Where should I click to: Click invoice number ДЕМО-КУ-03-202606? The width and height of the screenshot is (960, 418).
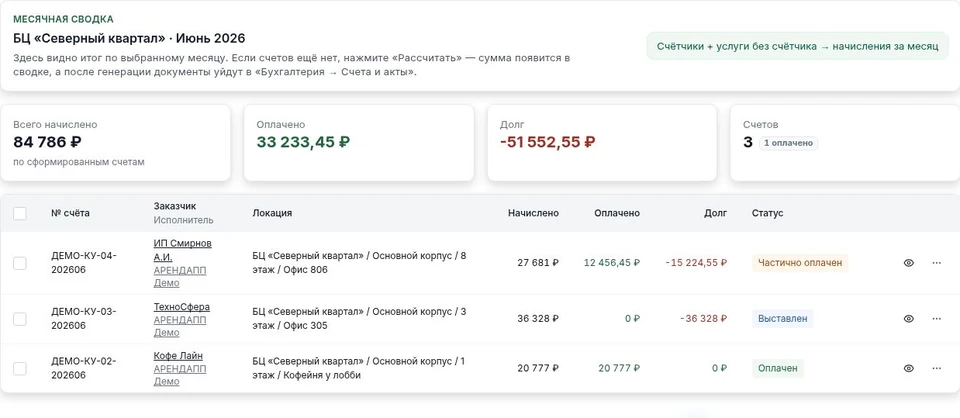84,318
